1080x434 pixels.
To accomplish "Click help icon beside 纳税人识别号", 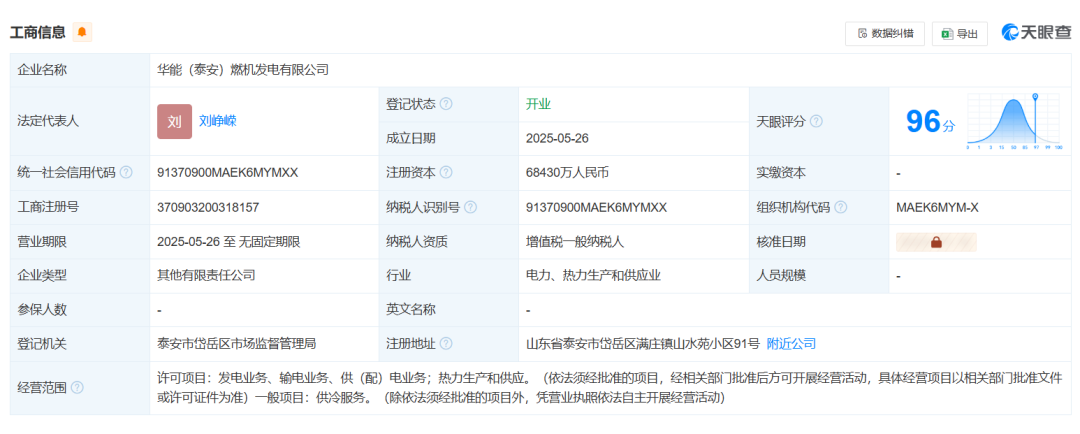I will pos(471,207).
